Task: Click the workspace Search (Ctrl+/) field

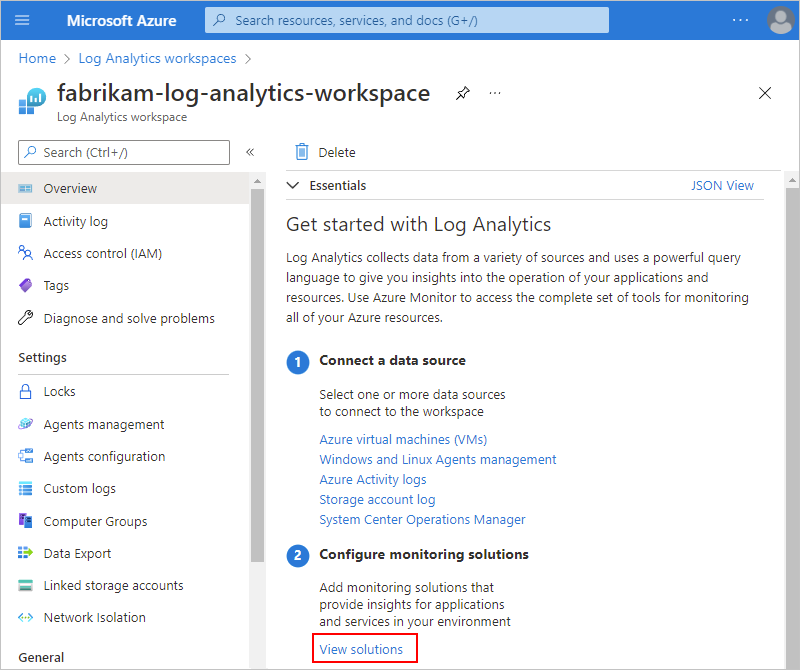Action: (x=123, y=152)
